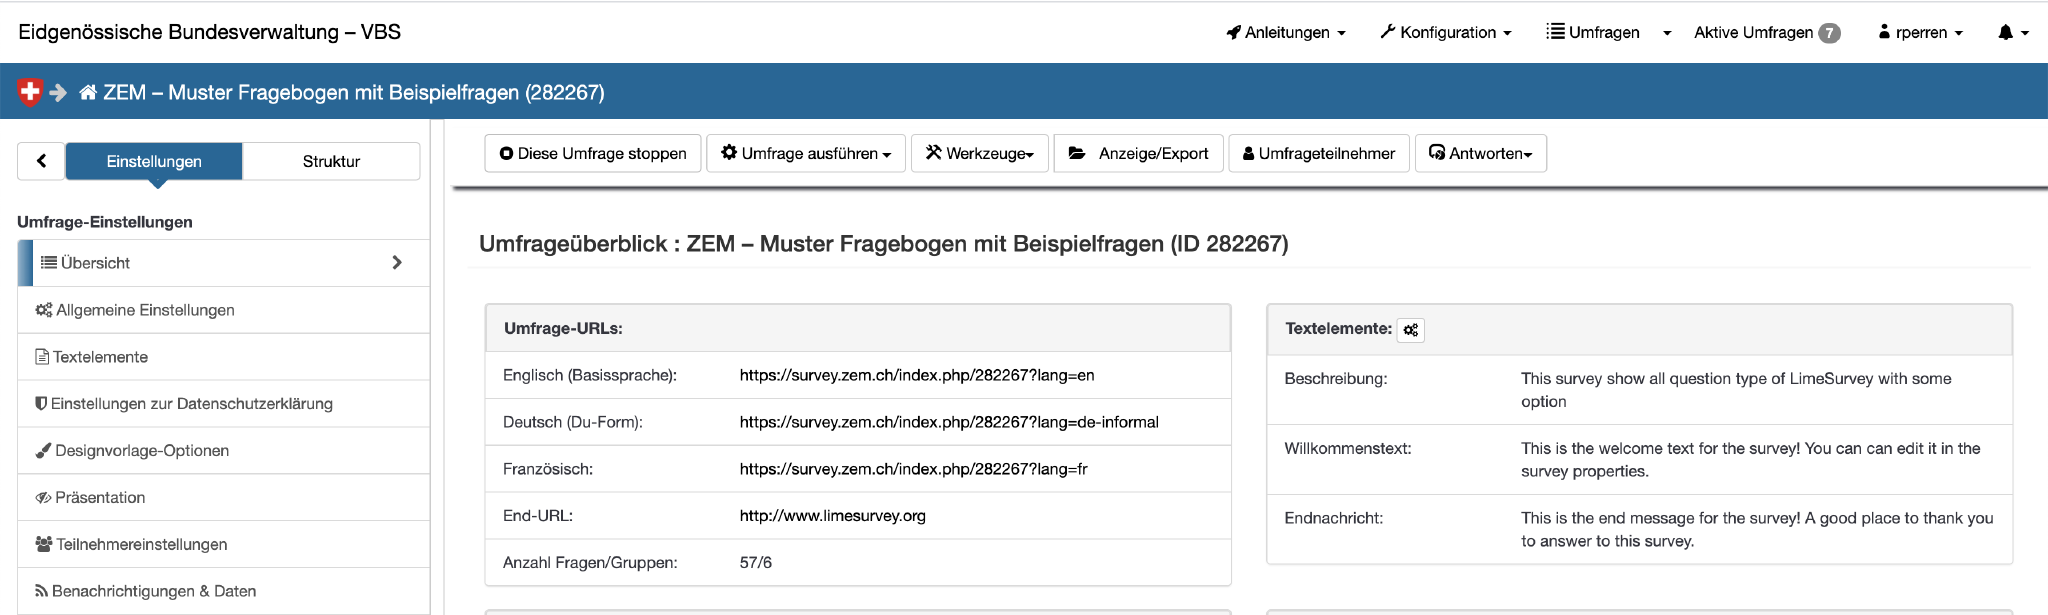This screenshot has width=2048, height=615.
Task: Open the Konfiguration dropdown menu
Action: click(x=1446, y=32)
